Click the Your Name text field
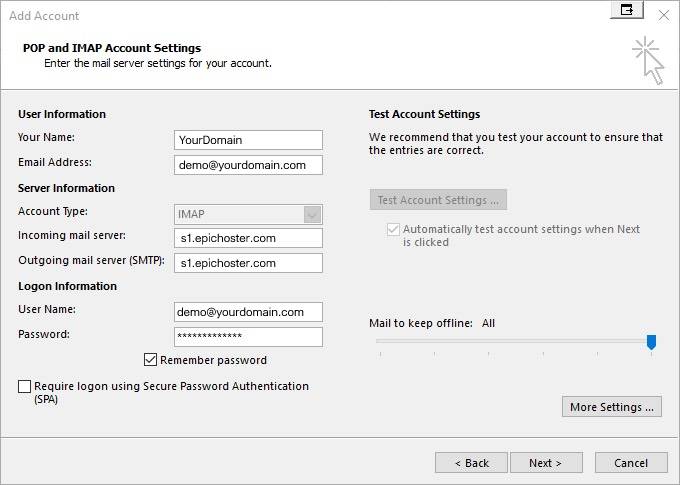The width and height of the screenshot is (680, 485). 248,140
